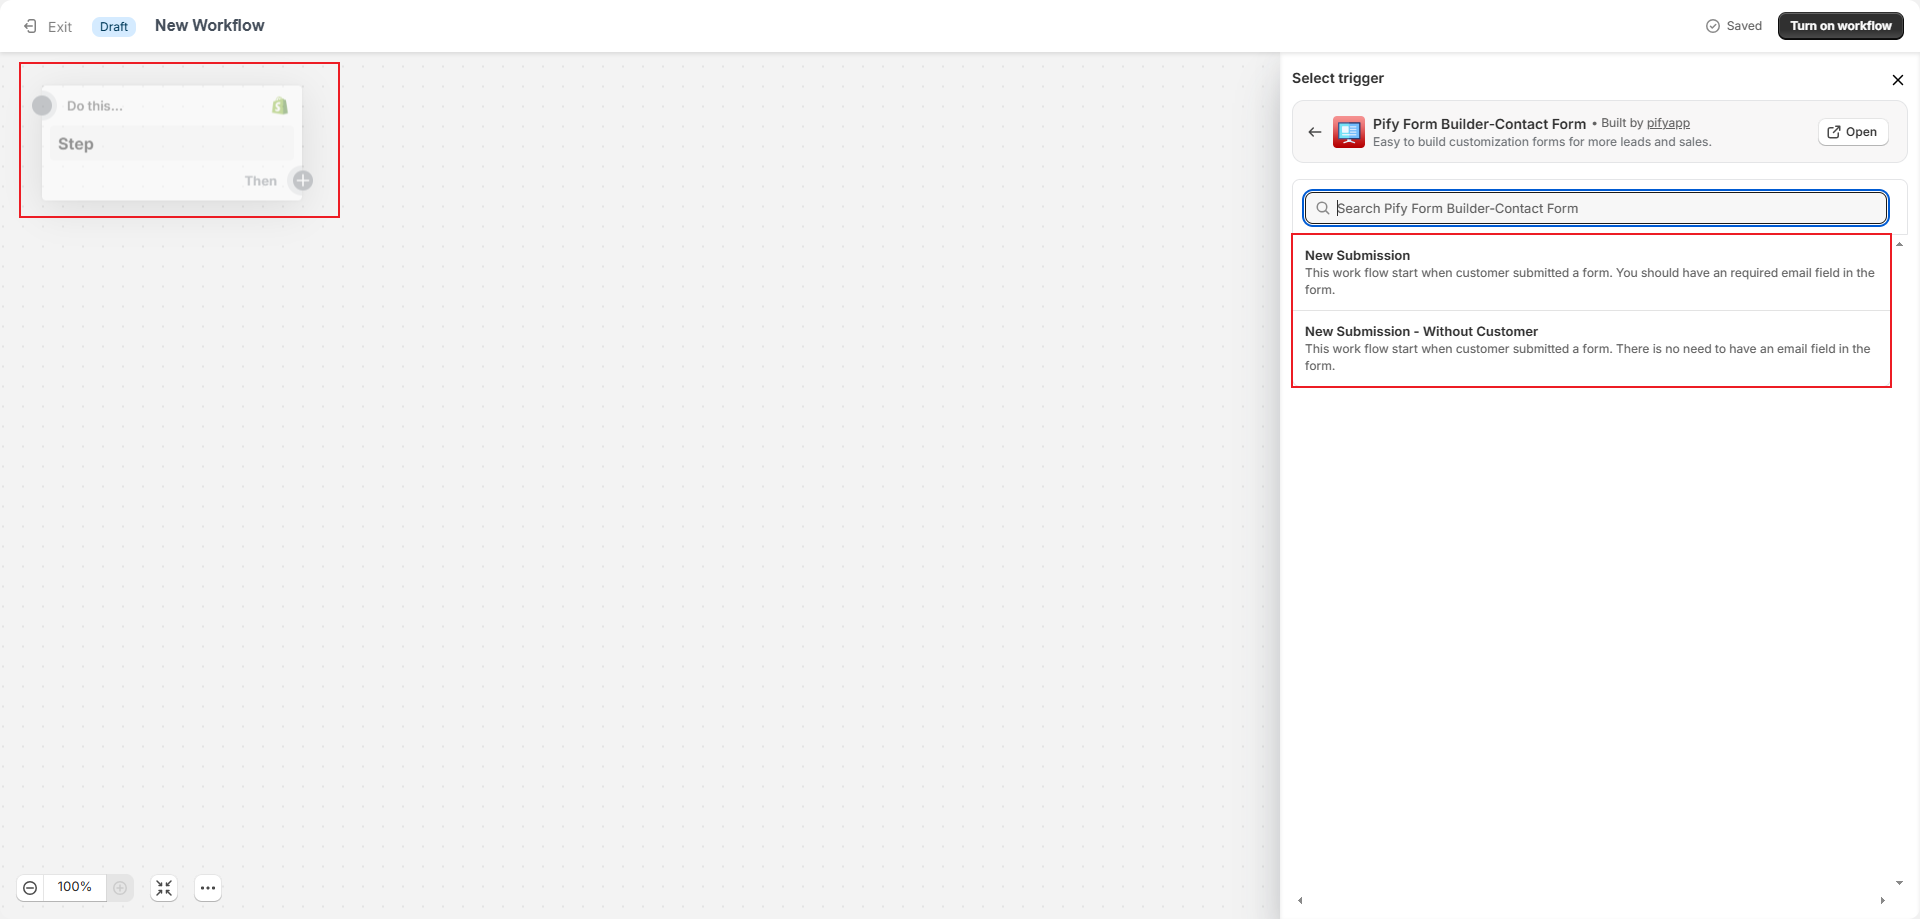Zoom out the workflow canvas

pyautogui.click(x=30, y=888)
